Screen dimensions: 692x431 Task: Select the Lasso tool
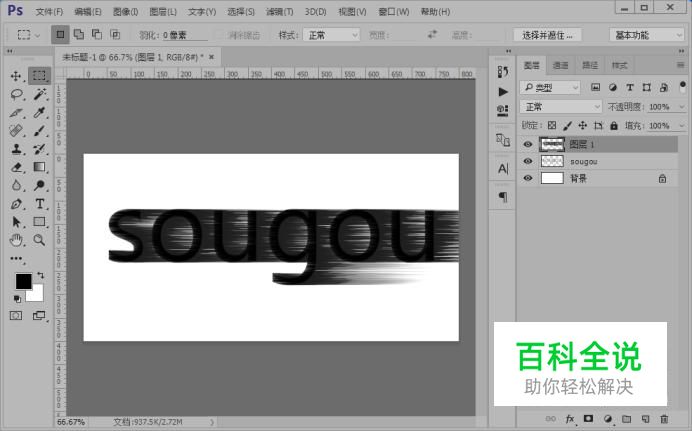point(16,94)
